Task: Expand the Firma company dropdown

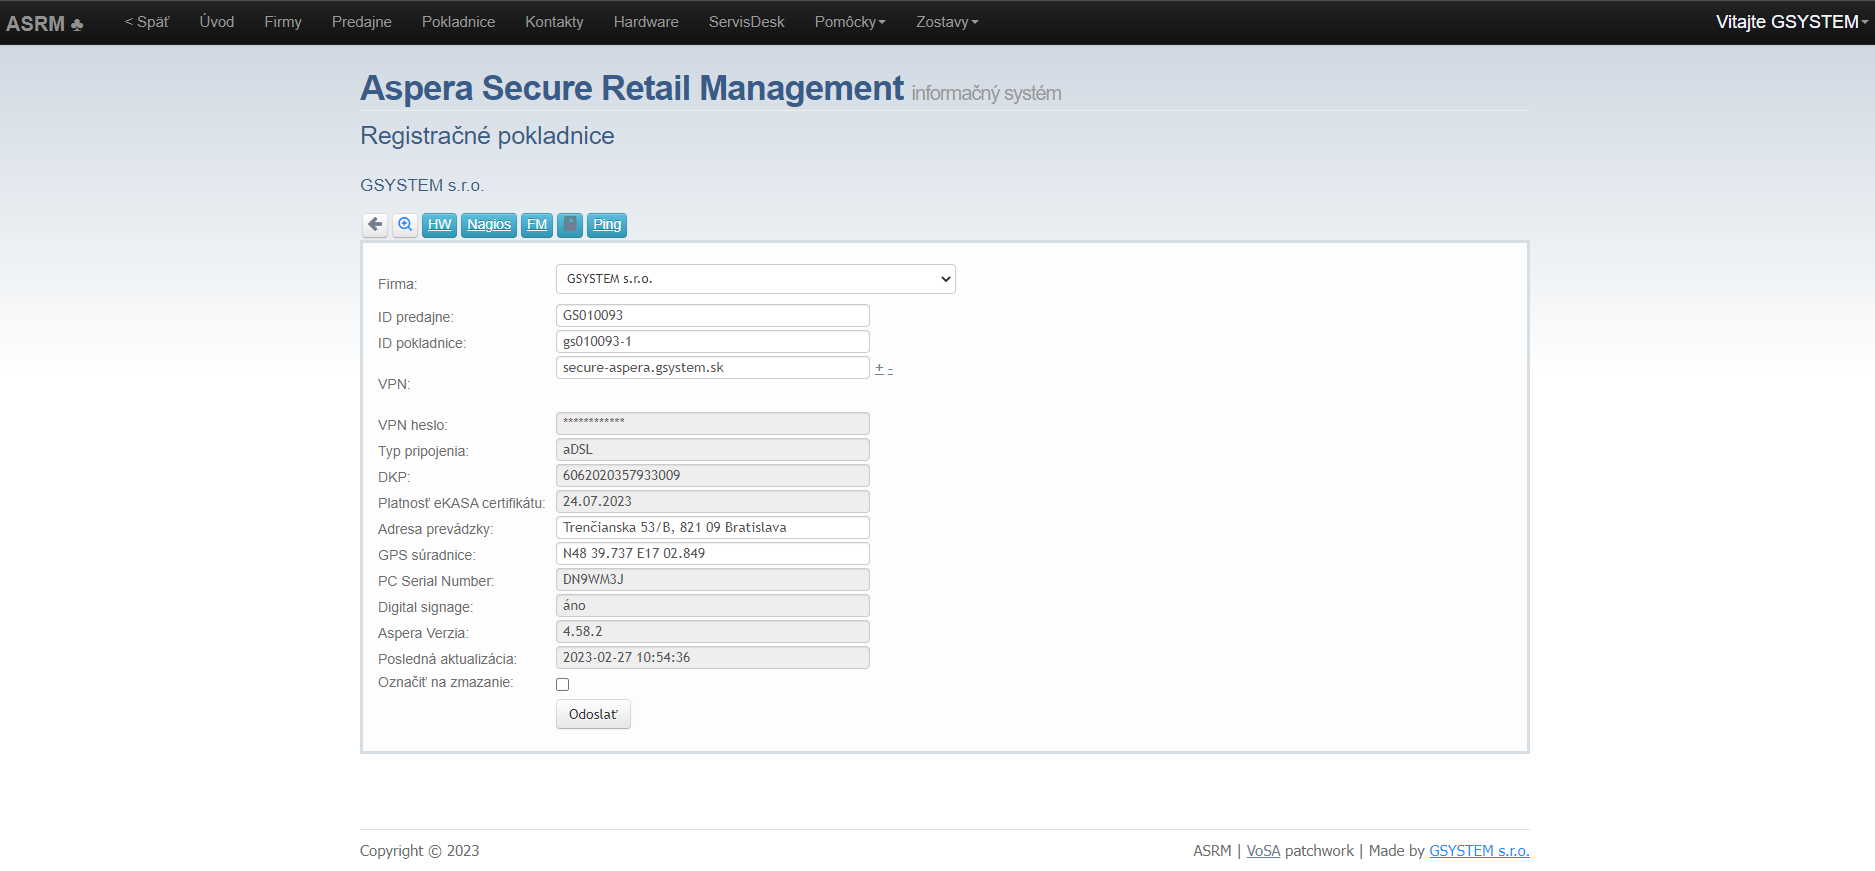Action: pyautogui.click(x=756, y=279)
